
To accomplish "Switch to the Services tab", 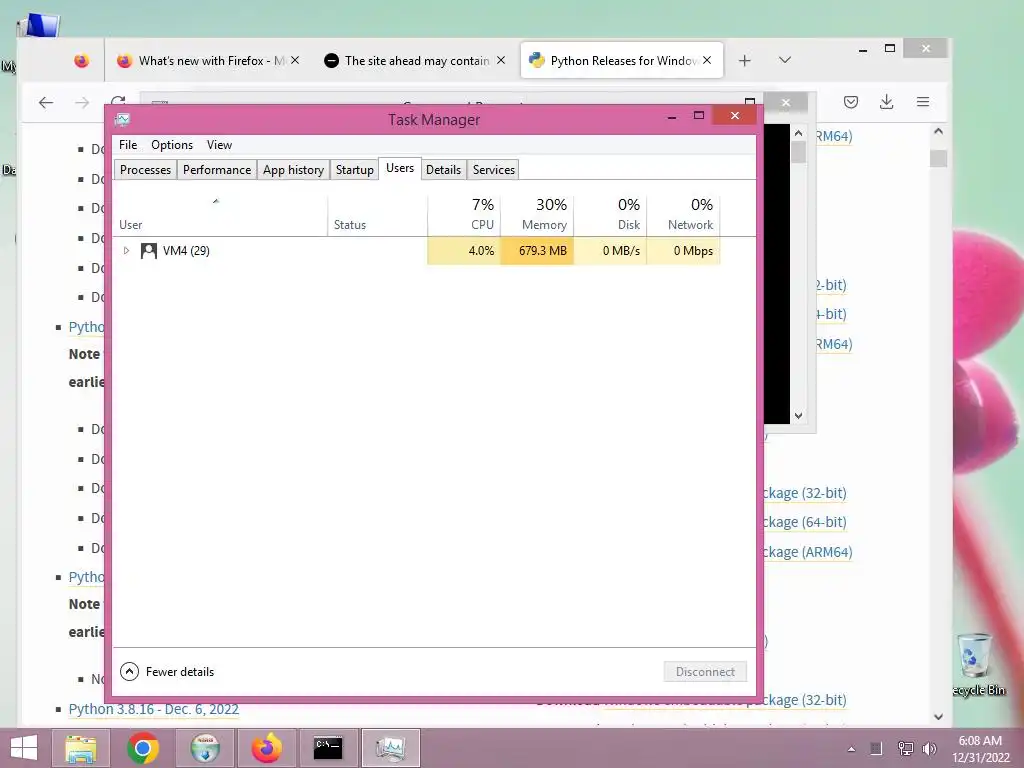I will pos(494,170).
